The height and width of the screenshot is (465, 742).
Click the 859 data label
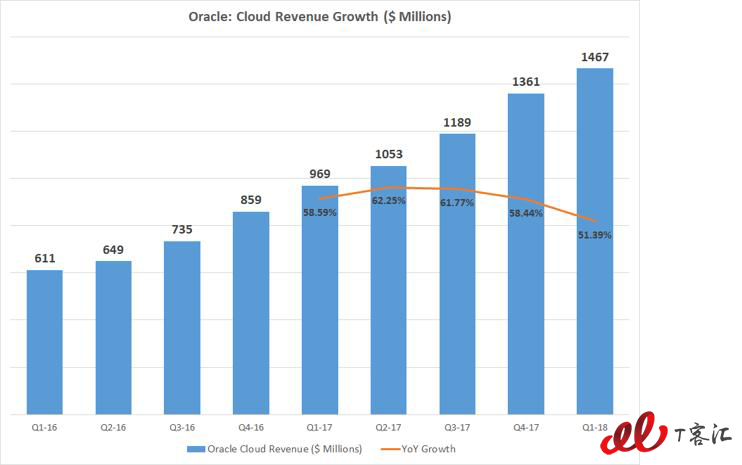251,200
